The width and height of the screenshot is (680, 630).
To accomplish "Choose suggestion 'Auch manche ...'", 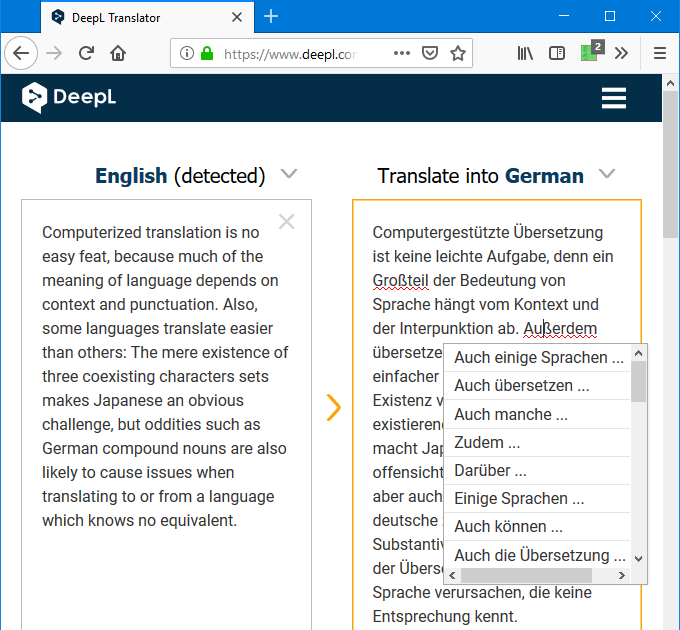I will [x=537, y=414].
